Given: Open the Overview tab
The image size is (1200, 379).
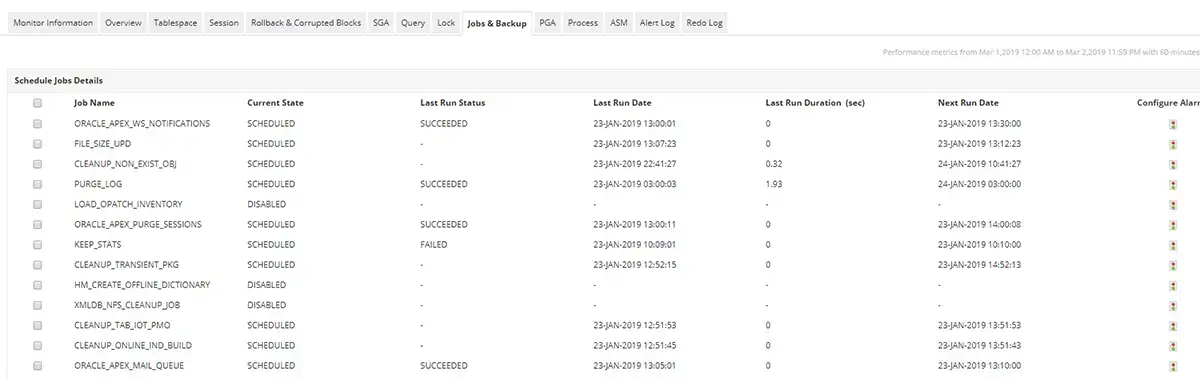Looking at the screenshot, I should (x=123, y=22).
